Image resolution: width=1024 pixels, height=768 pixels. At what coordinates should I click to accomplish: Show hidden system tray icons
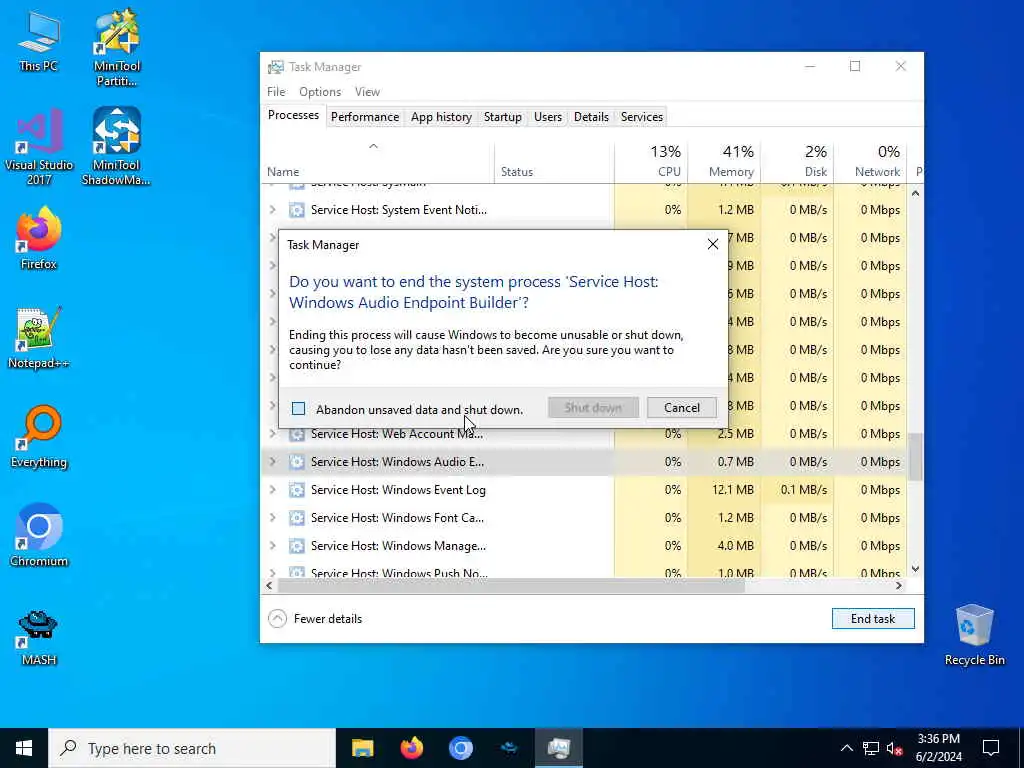point(846,748)
